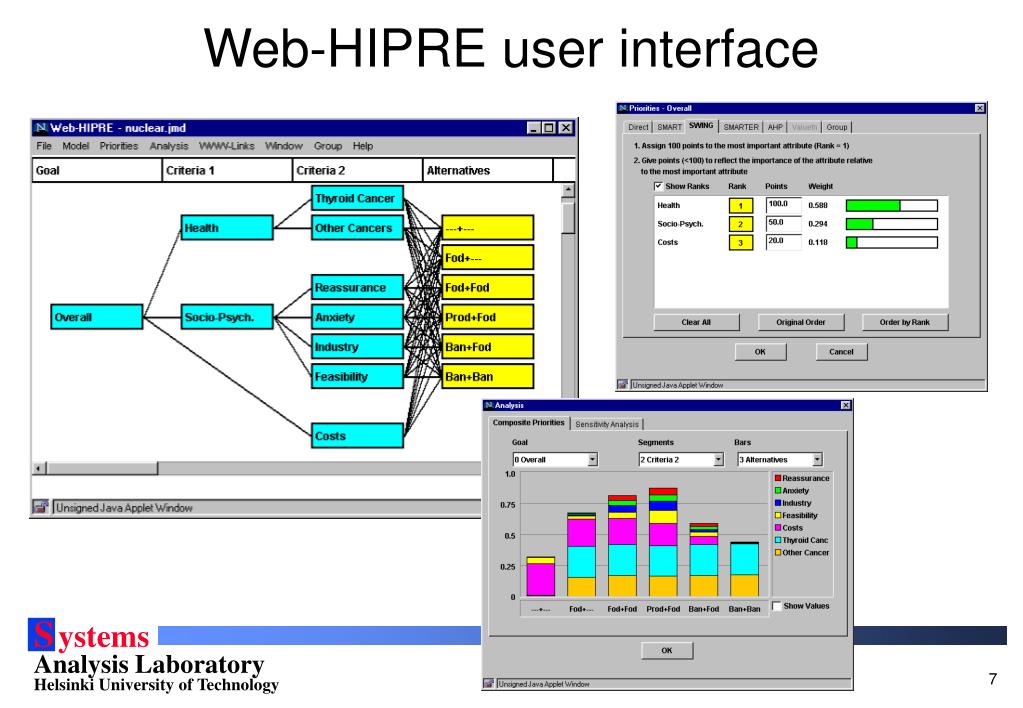Click OK in the Priorities window
Viewport: 1023px width, 708px height.
[760, 352]
